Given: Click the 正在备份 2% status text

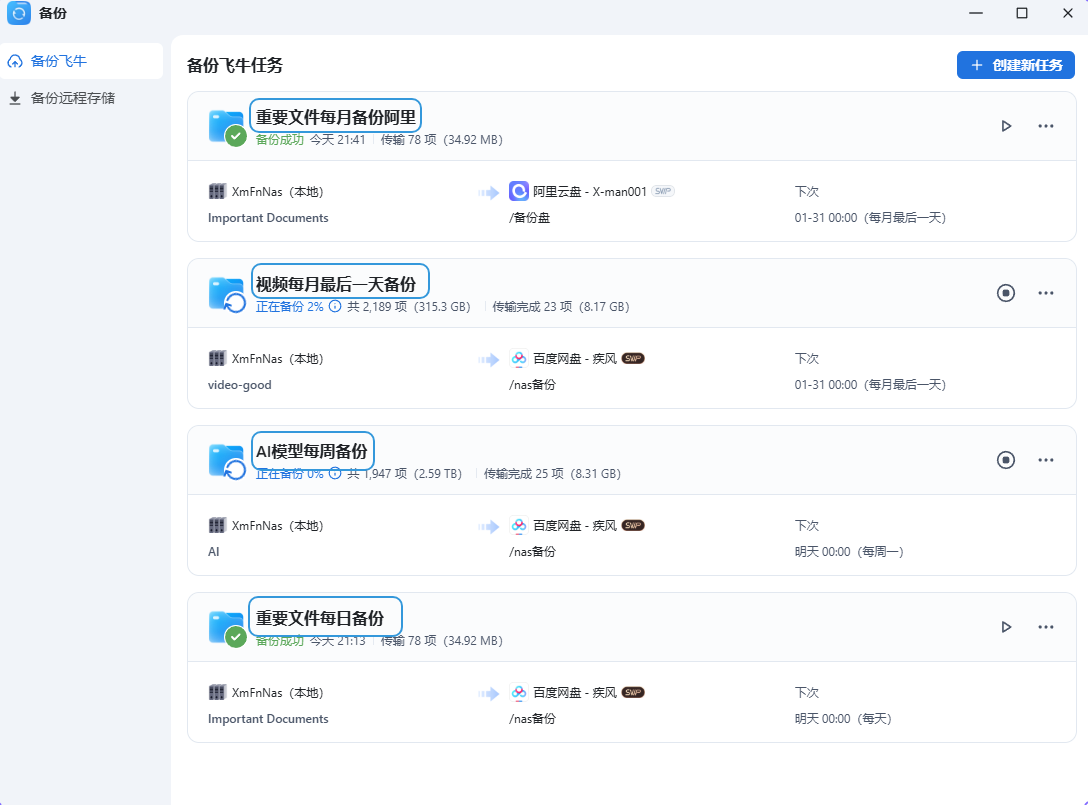Looking at the screenshot, I should [x=289, y=307].
